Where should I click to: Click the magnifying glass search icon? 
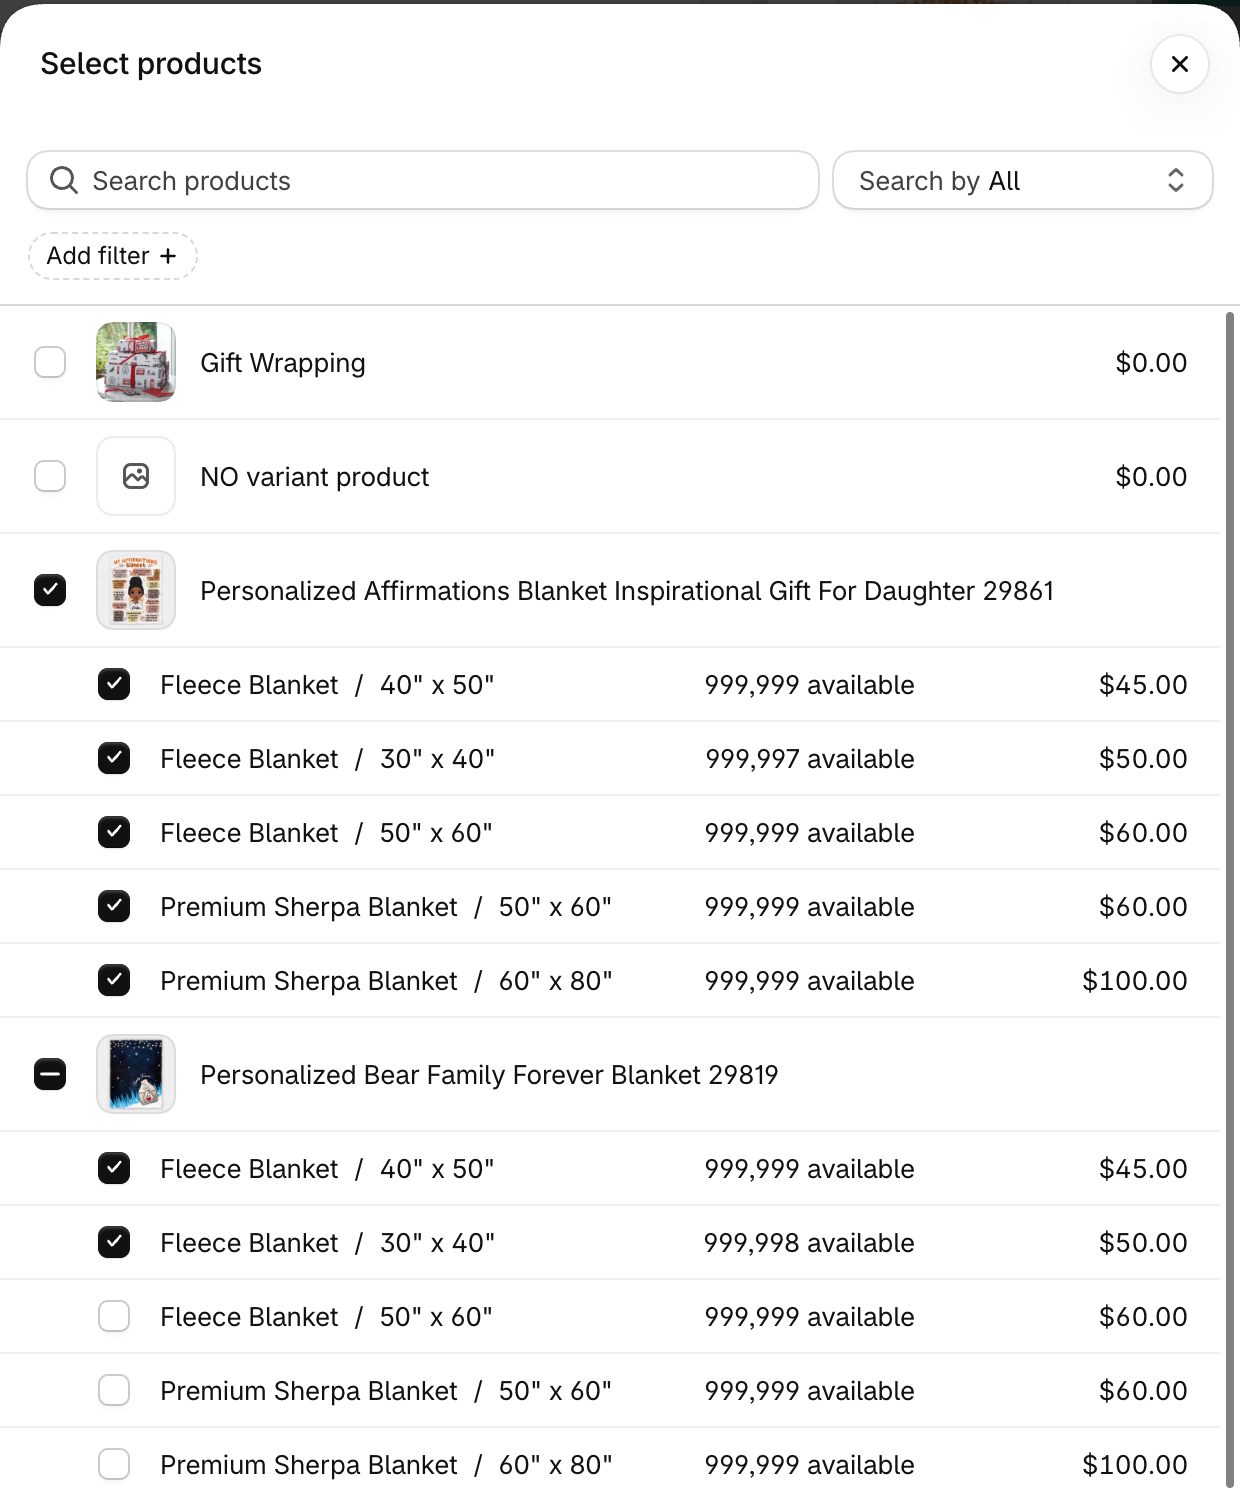click(x=64, y=180)
